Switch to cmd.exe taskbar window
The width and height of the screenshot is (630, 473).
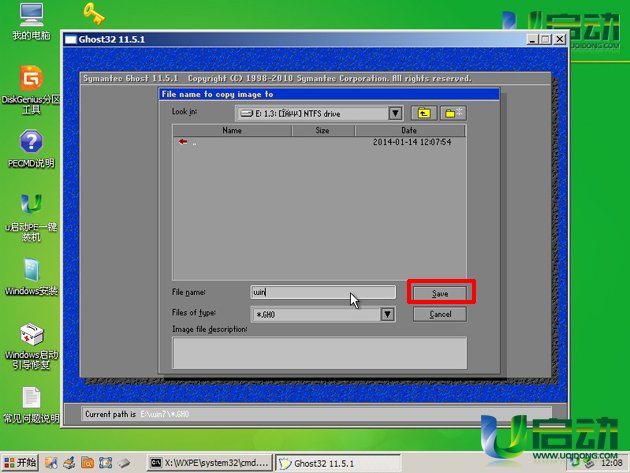tap(210, 463)
